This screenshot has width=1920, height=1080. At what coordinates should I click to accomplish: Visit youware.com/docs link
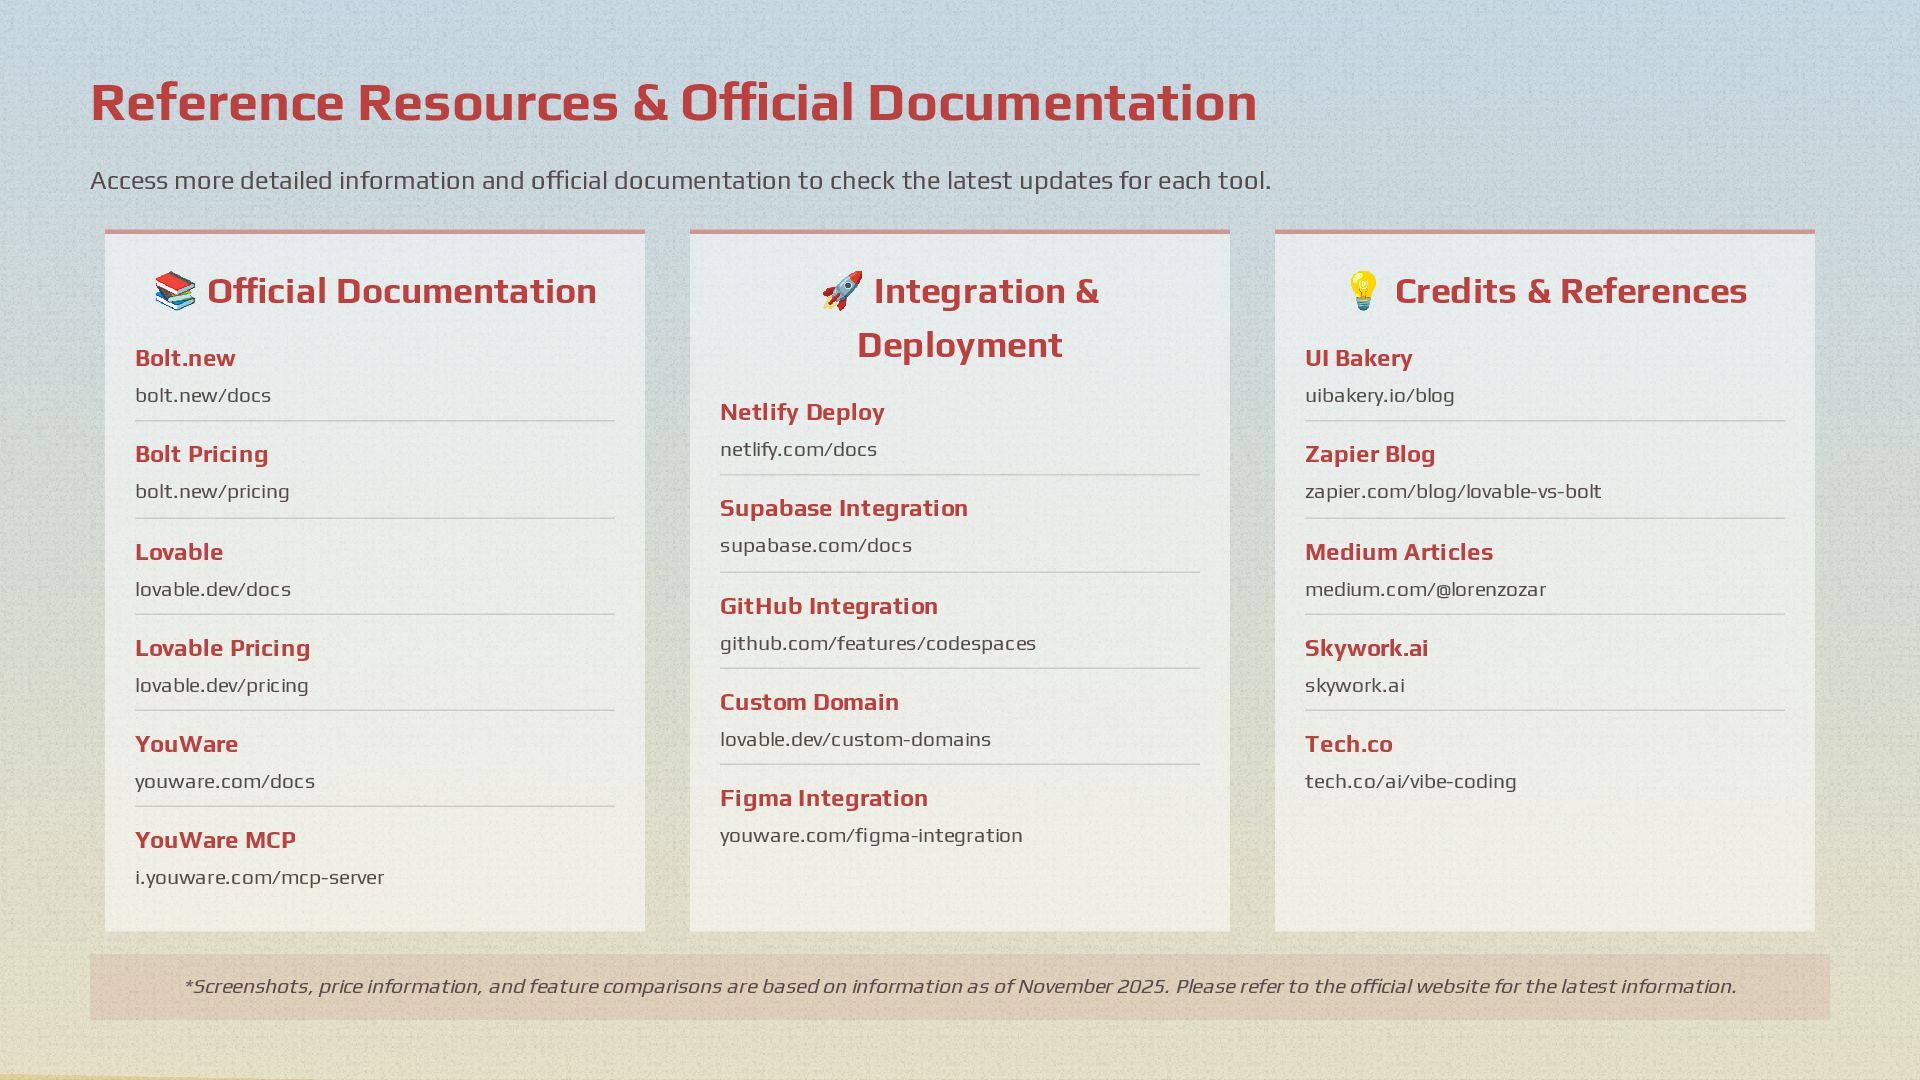(225, 782)
